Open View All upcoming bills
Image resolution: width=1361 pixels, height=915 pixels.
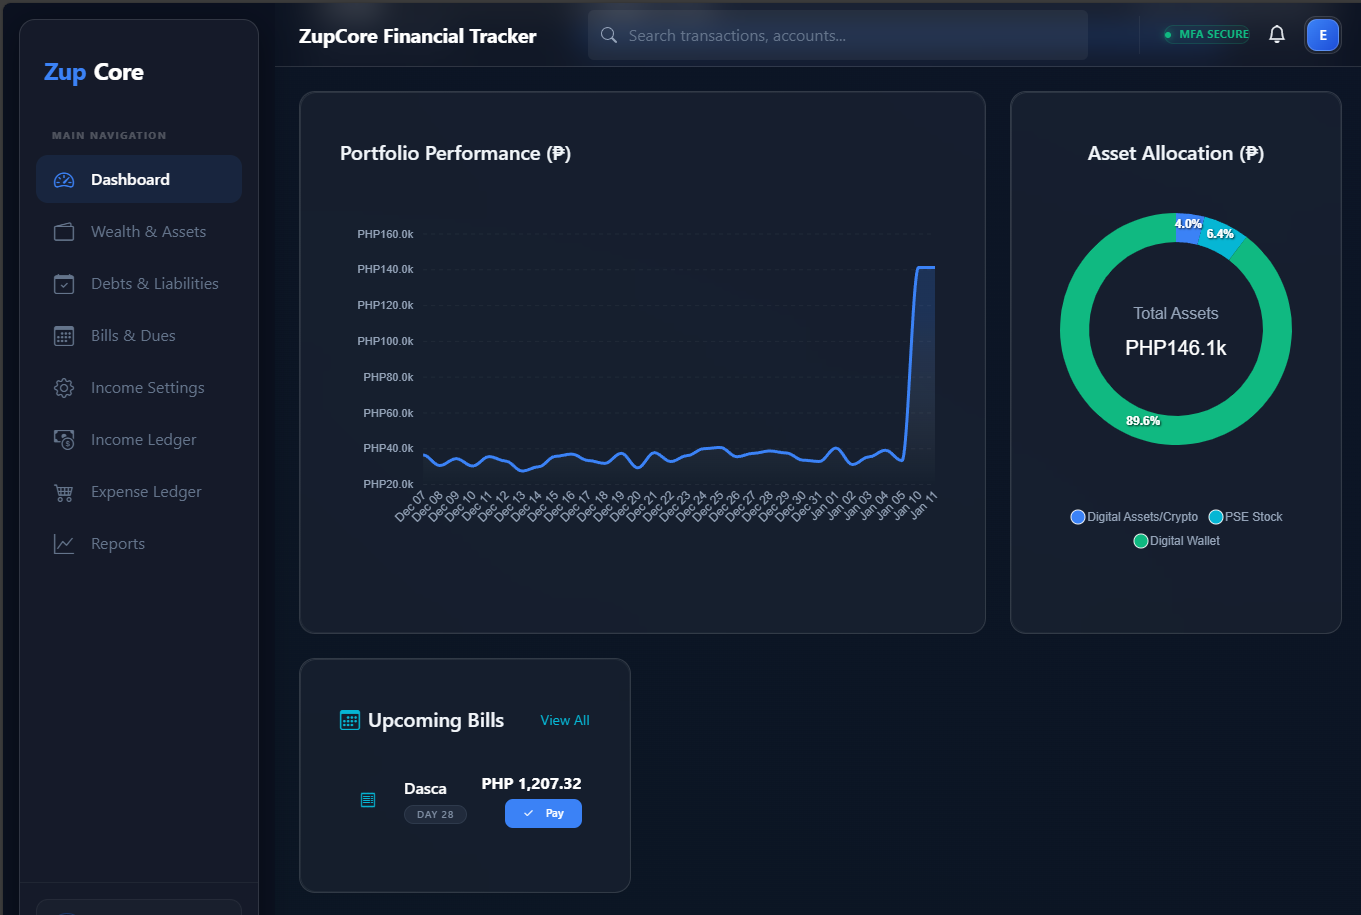click(564, 719)
